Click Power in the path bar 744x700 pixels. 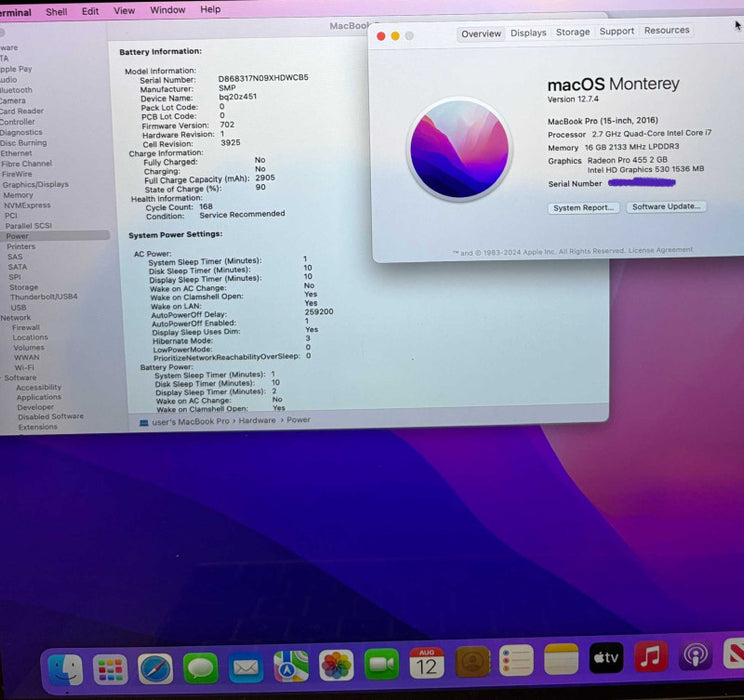click(x=298, y=420)
